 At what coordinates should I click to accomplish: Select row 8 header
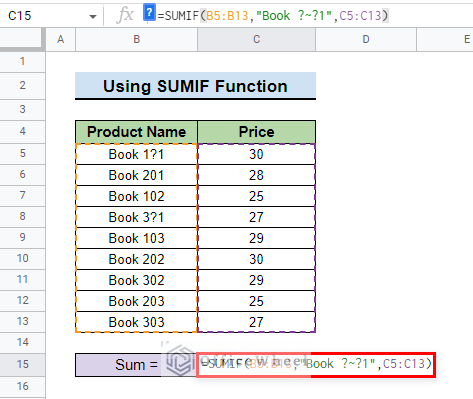coord(22,217)
